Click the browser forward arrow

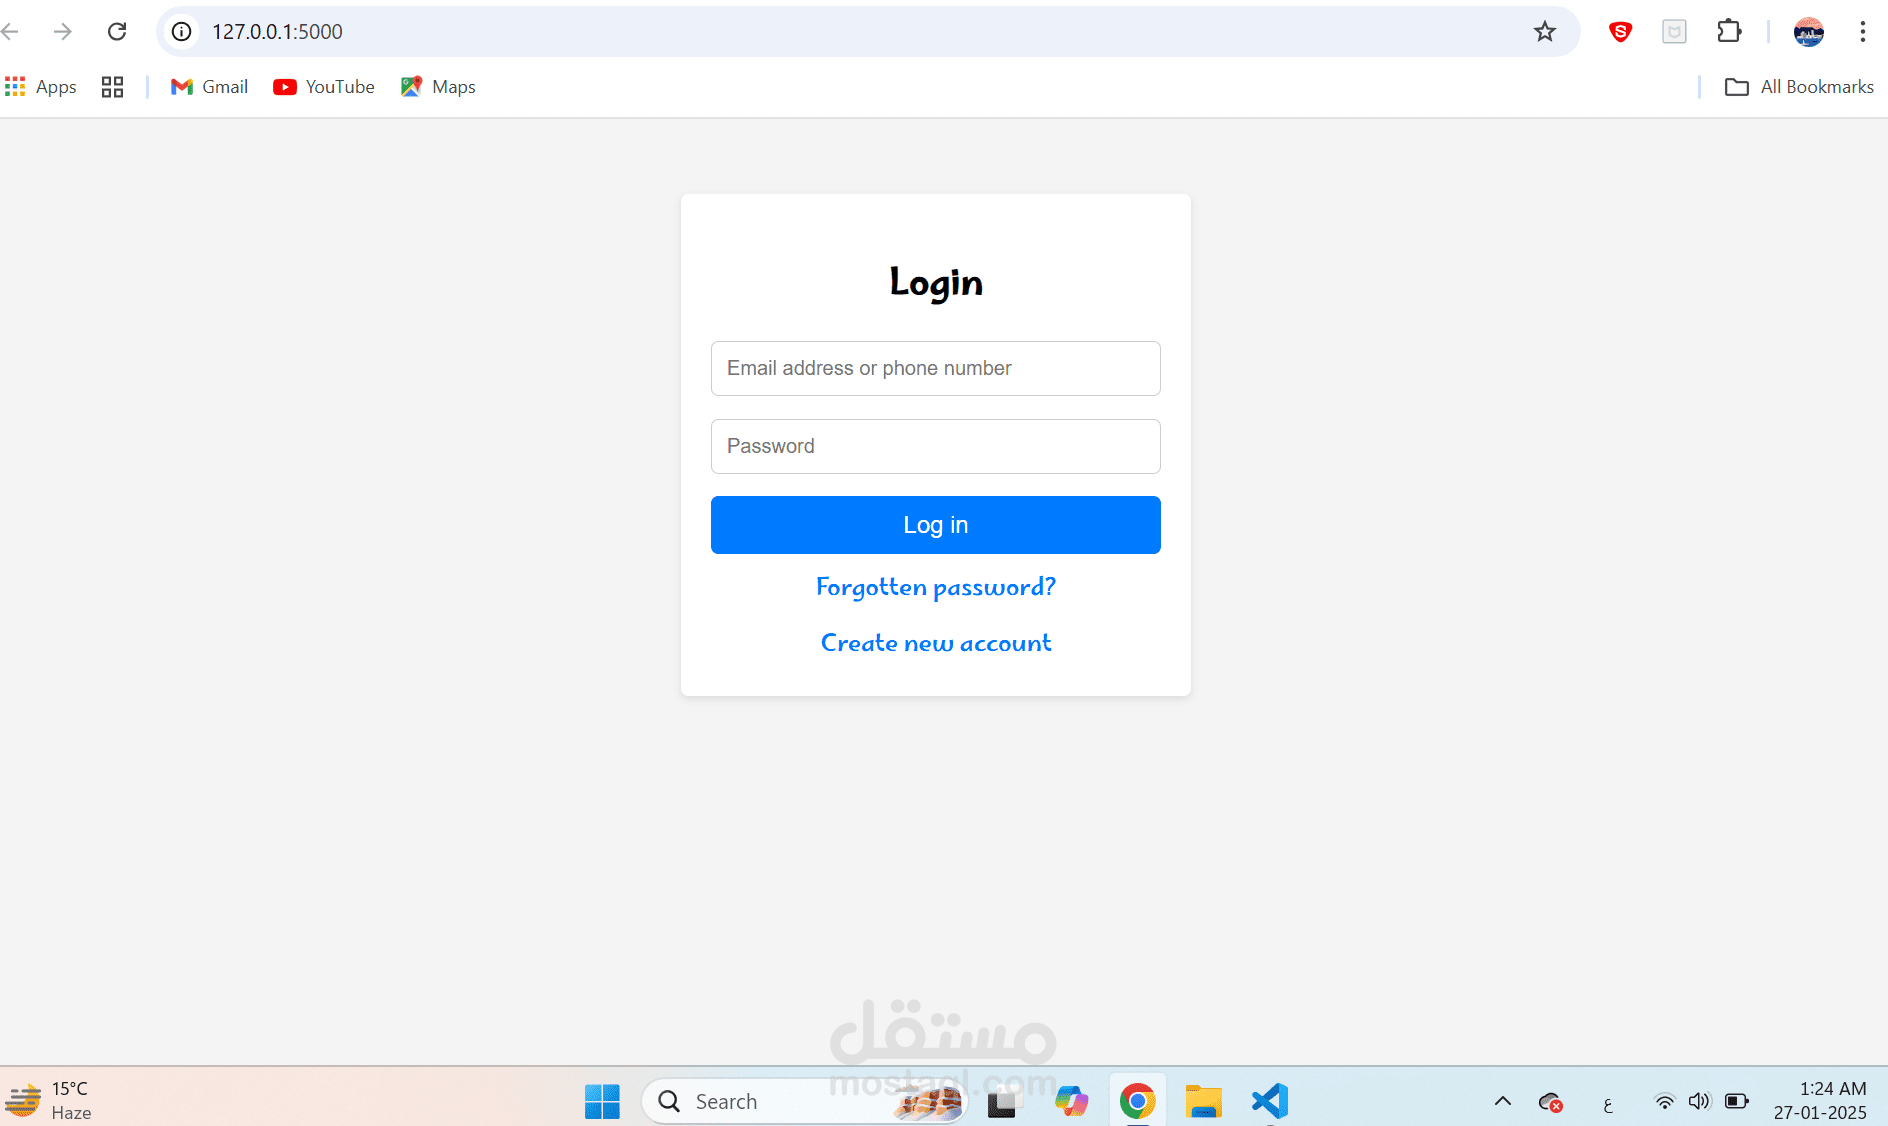click(63, 32)
